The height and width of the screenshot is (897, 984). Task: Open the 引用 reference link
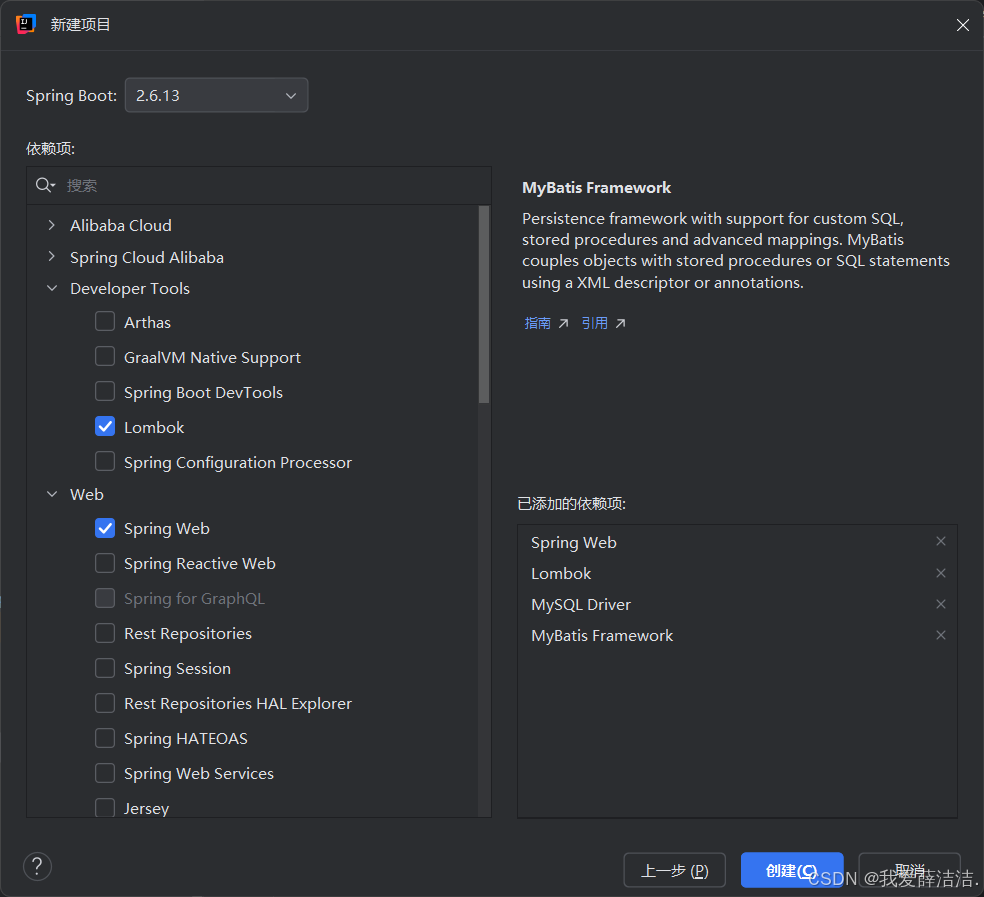tap(597, 322)
